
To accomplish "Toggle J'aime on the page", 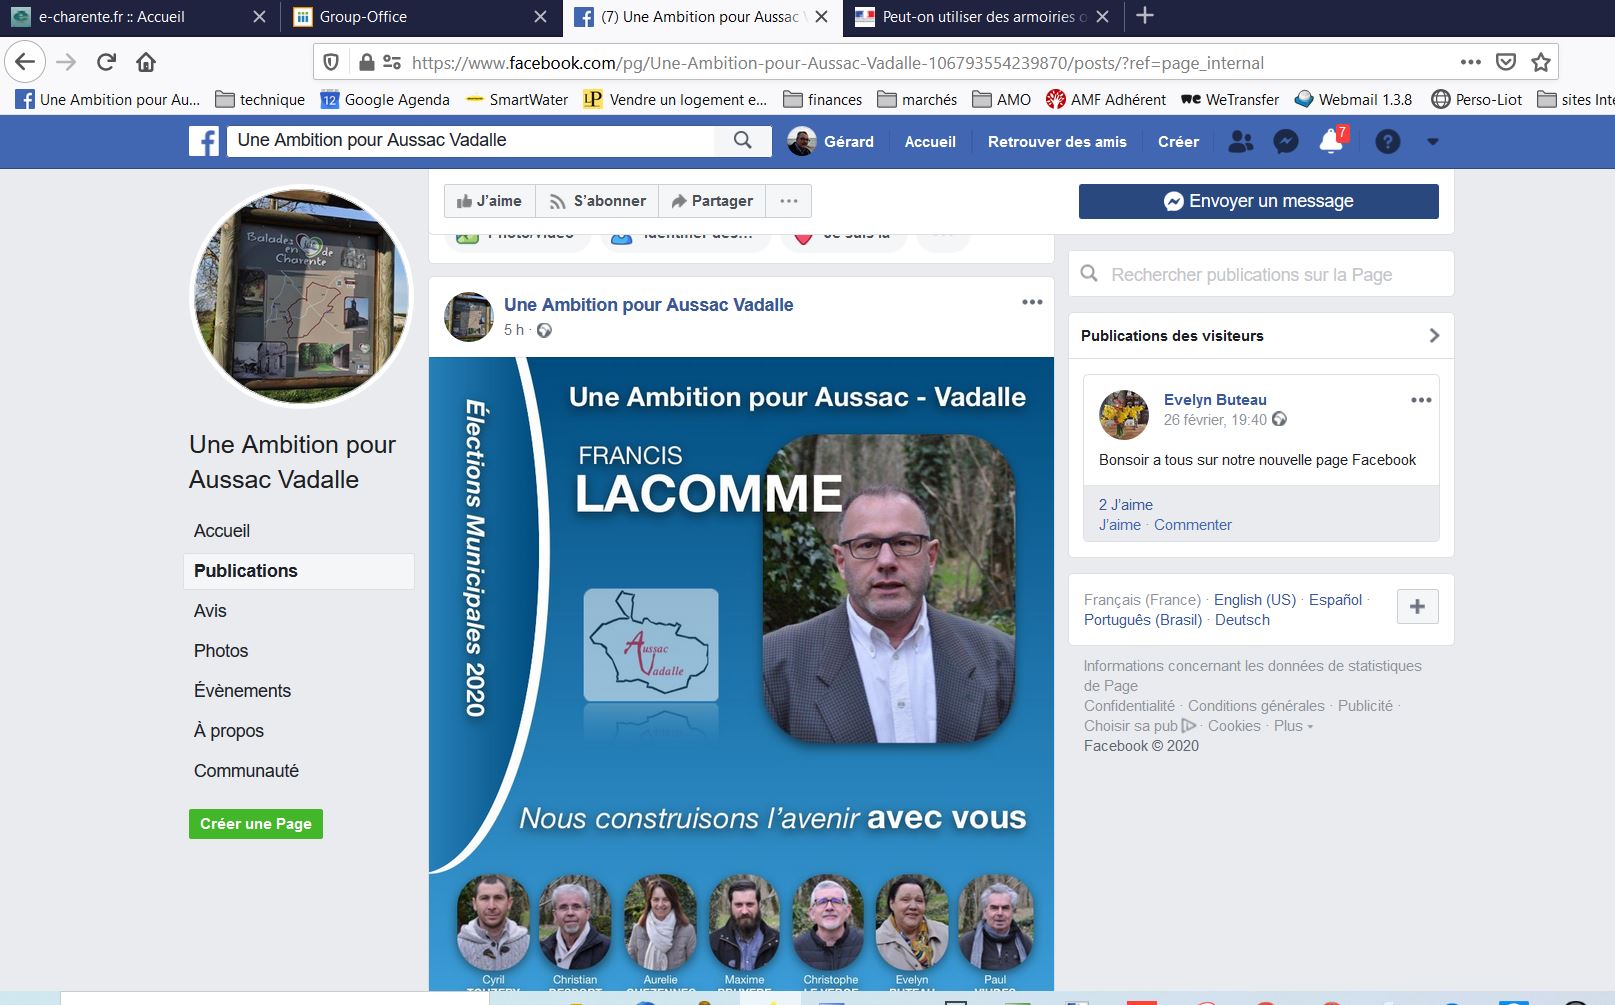I will point(490,201).
